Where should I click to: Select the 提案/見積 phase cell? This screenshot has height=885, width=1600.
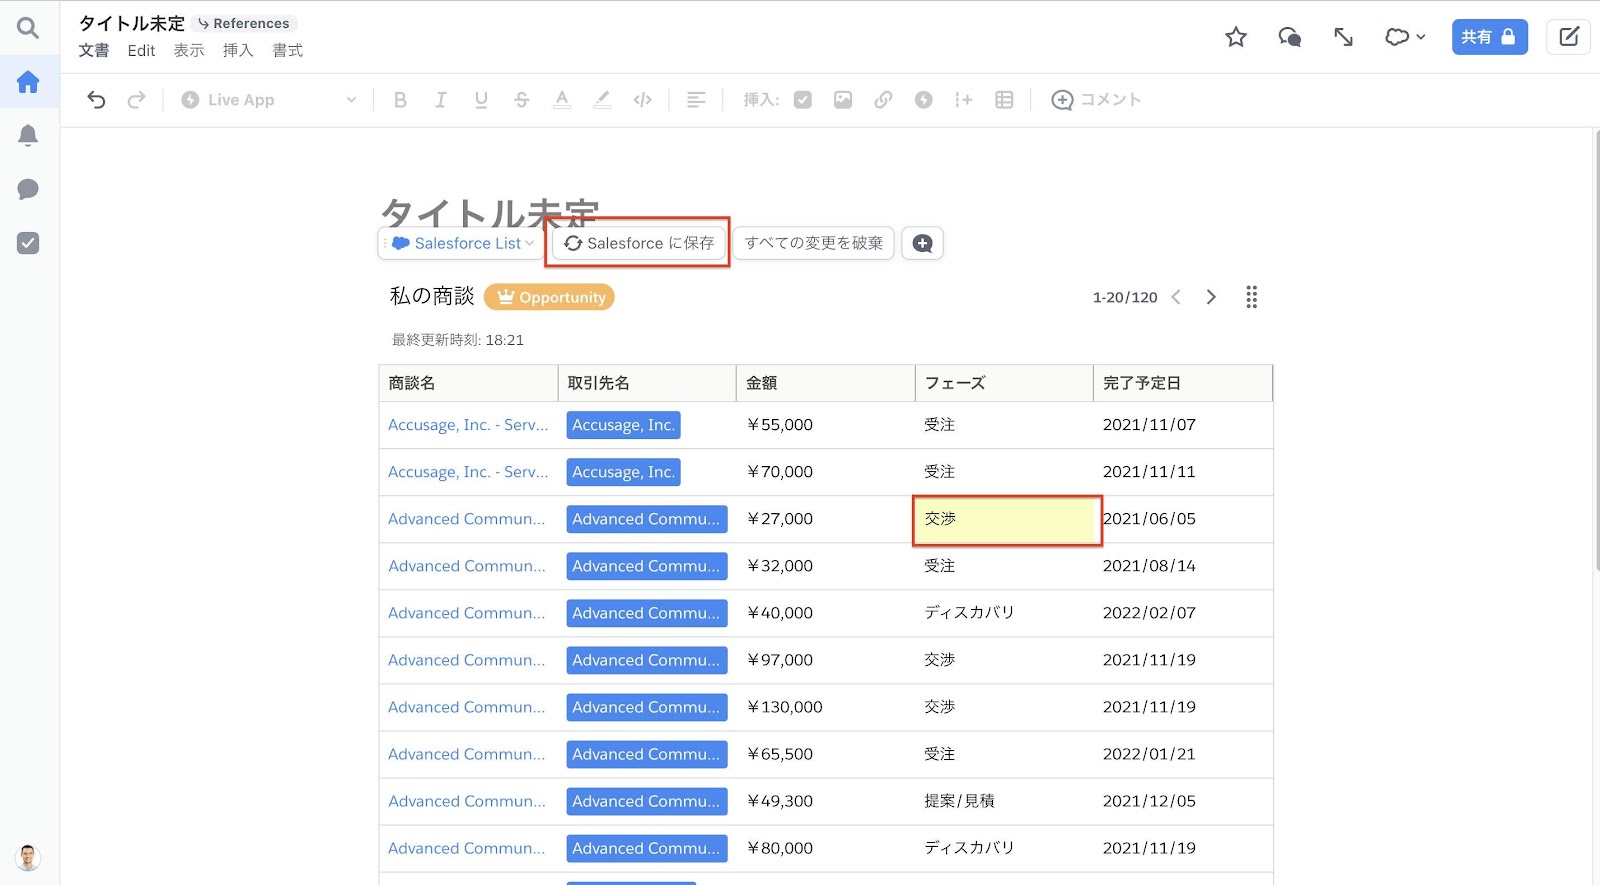[x=1004, y=801]
